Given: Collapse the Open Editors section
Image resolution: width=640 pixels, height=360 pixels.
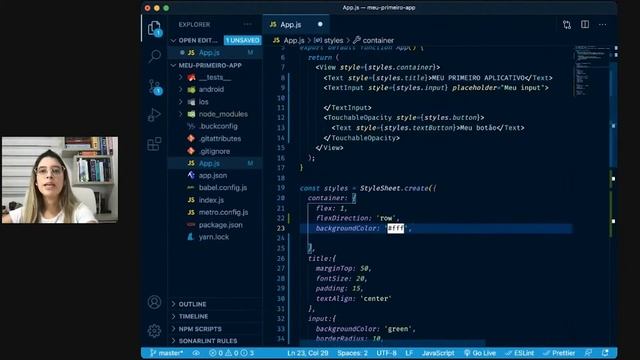Looking at the screenshot, I should click(173, 40).
